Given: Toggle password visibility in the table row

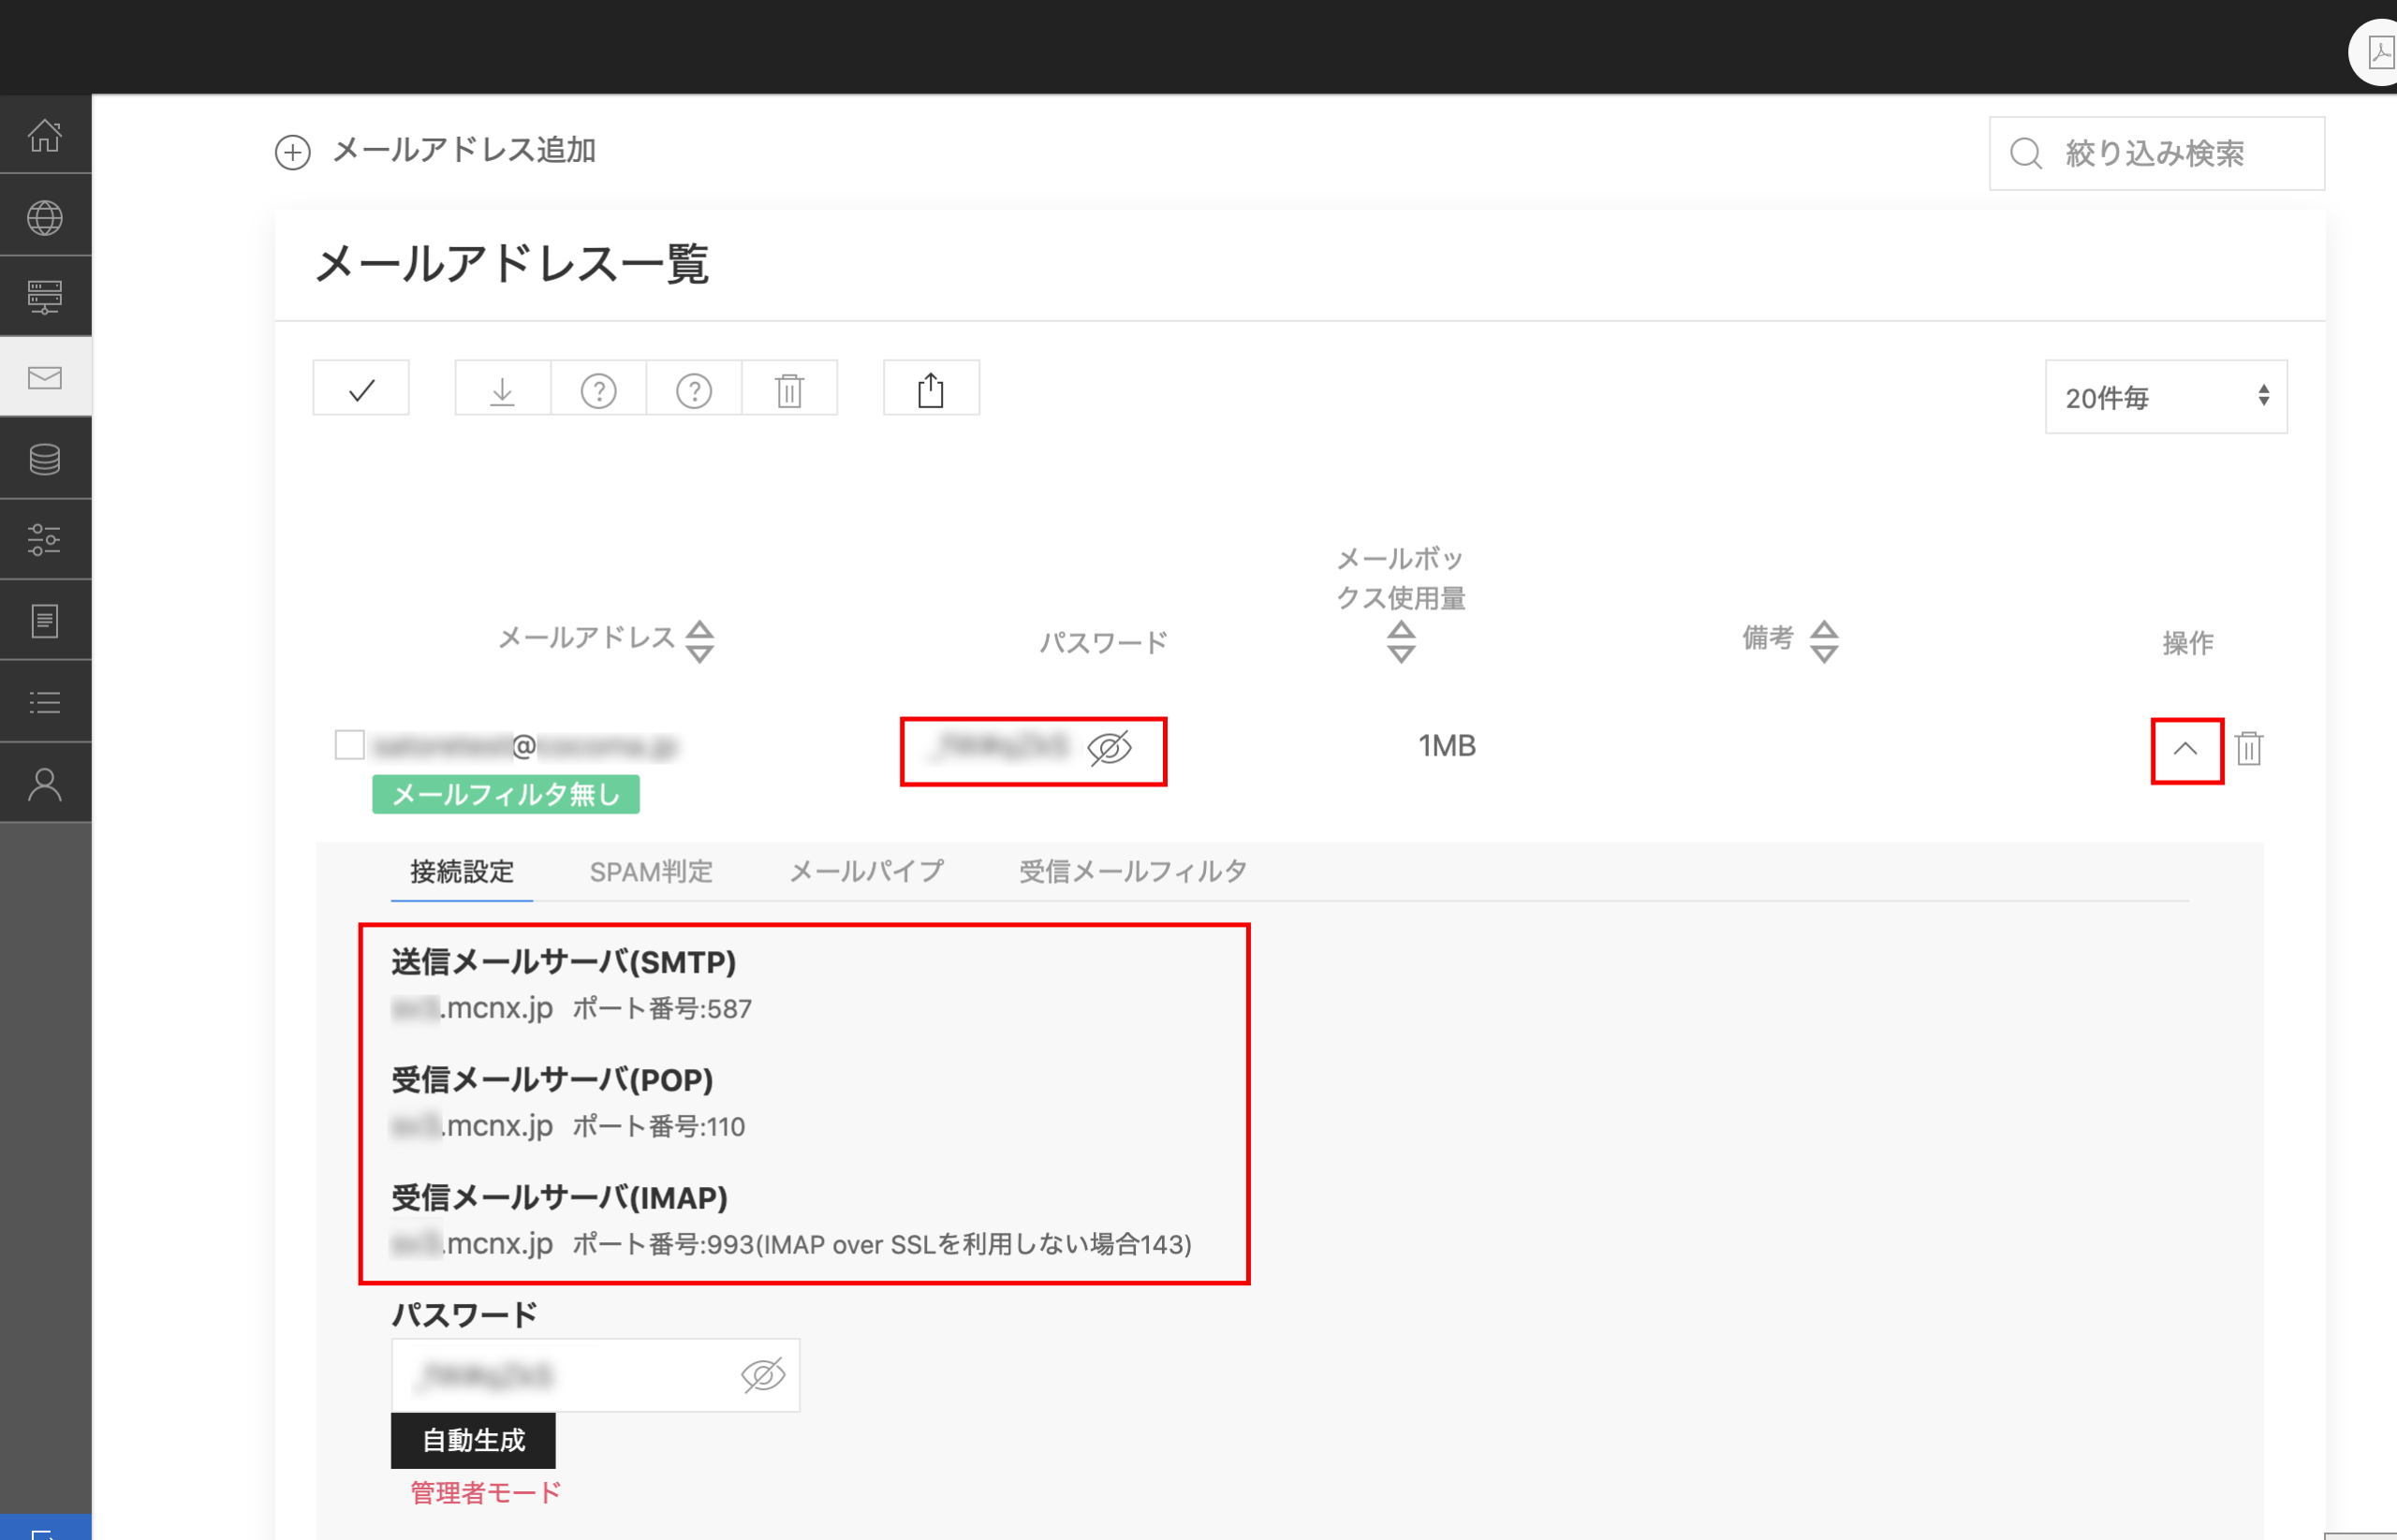Looking at the screenshot, I should [x=1109, y=748].
